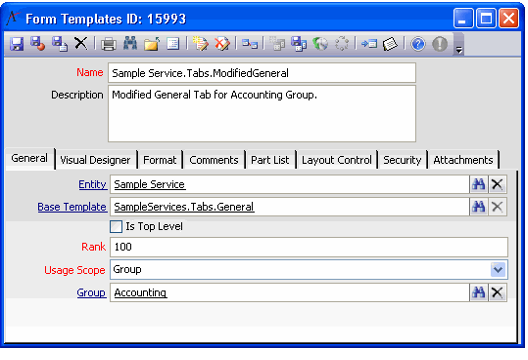Open the Usage Scope dropdown arrow
Image resolution: width=528 pixels, height=360 pixels.
[x=498, y=269]
